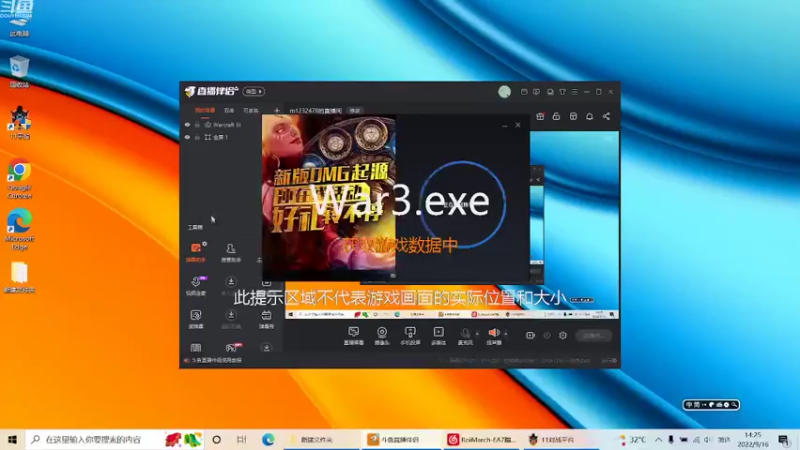Add a phone screen cast source (手机投屏)
Screen dimensions: 800x450
point(410,336)
